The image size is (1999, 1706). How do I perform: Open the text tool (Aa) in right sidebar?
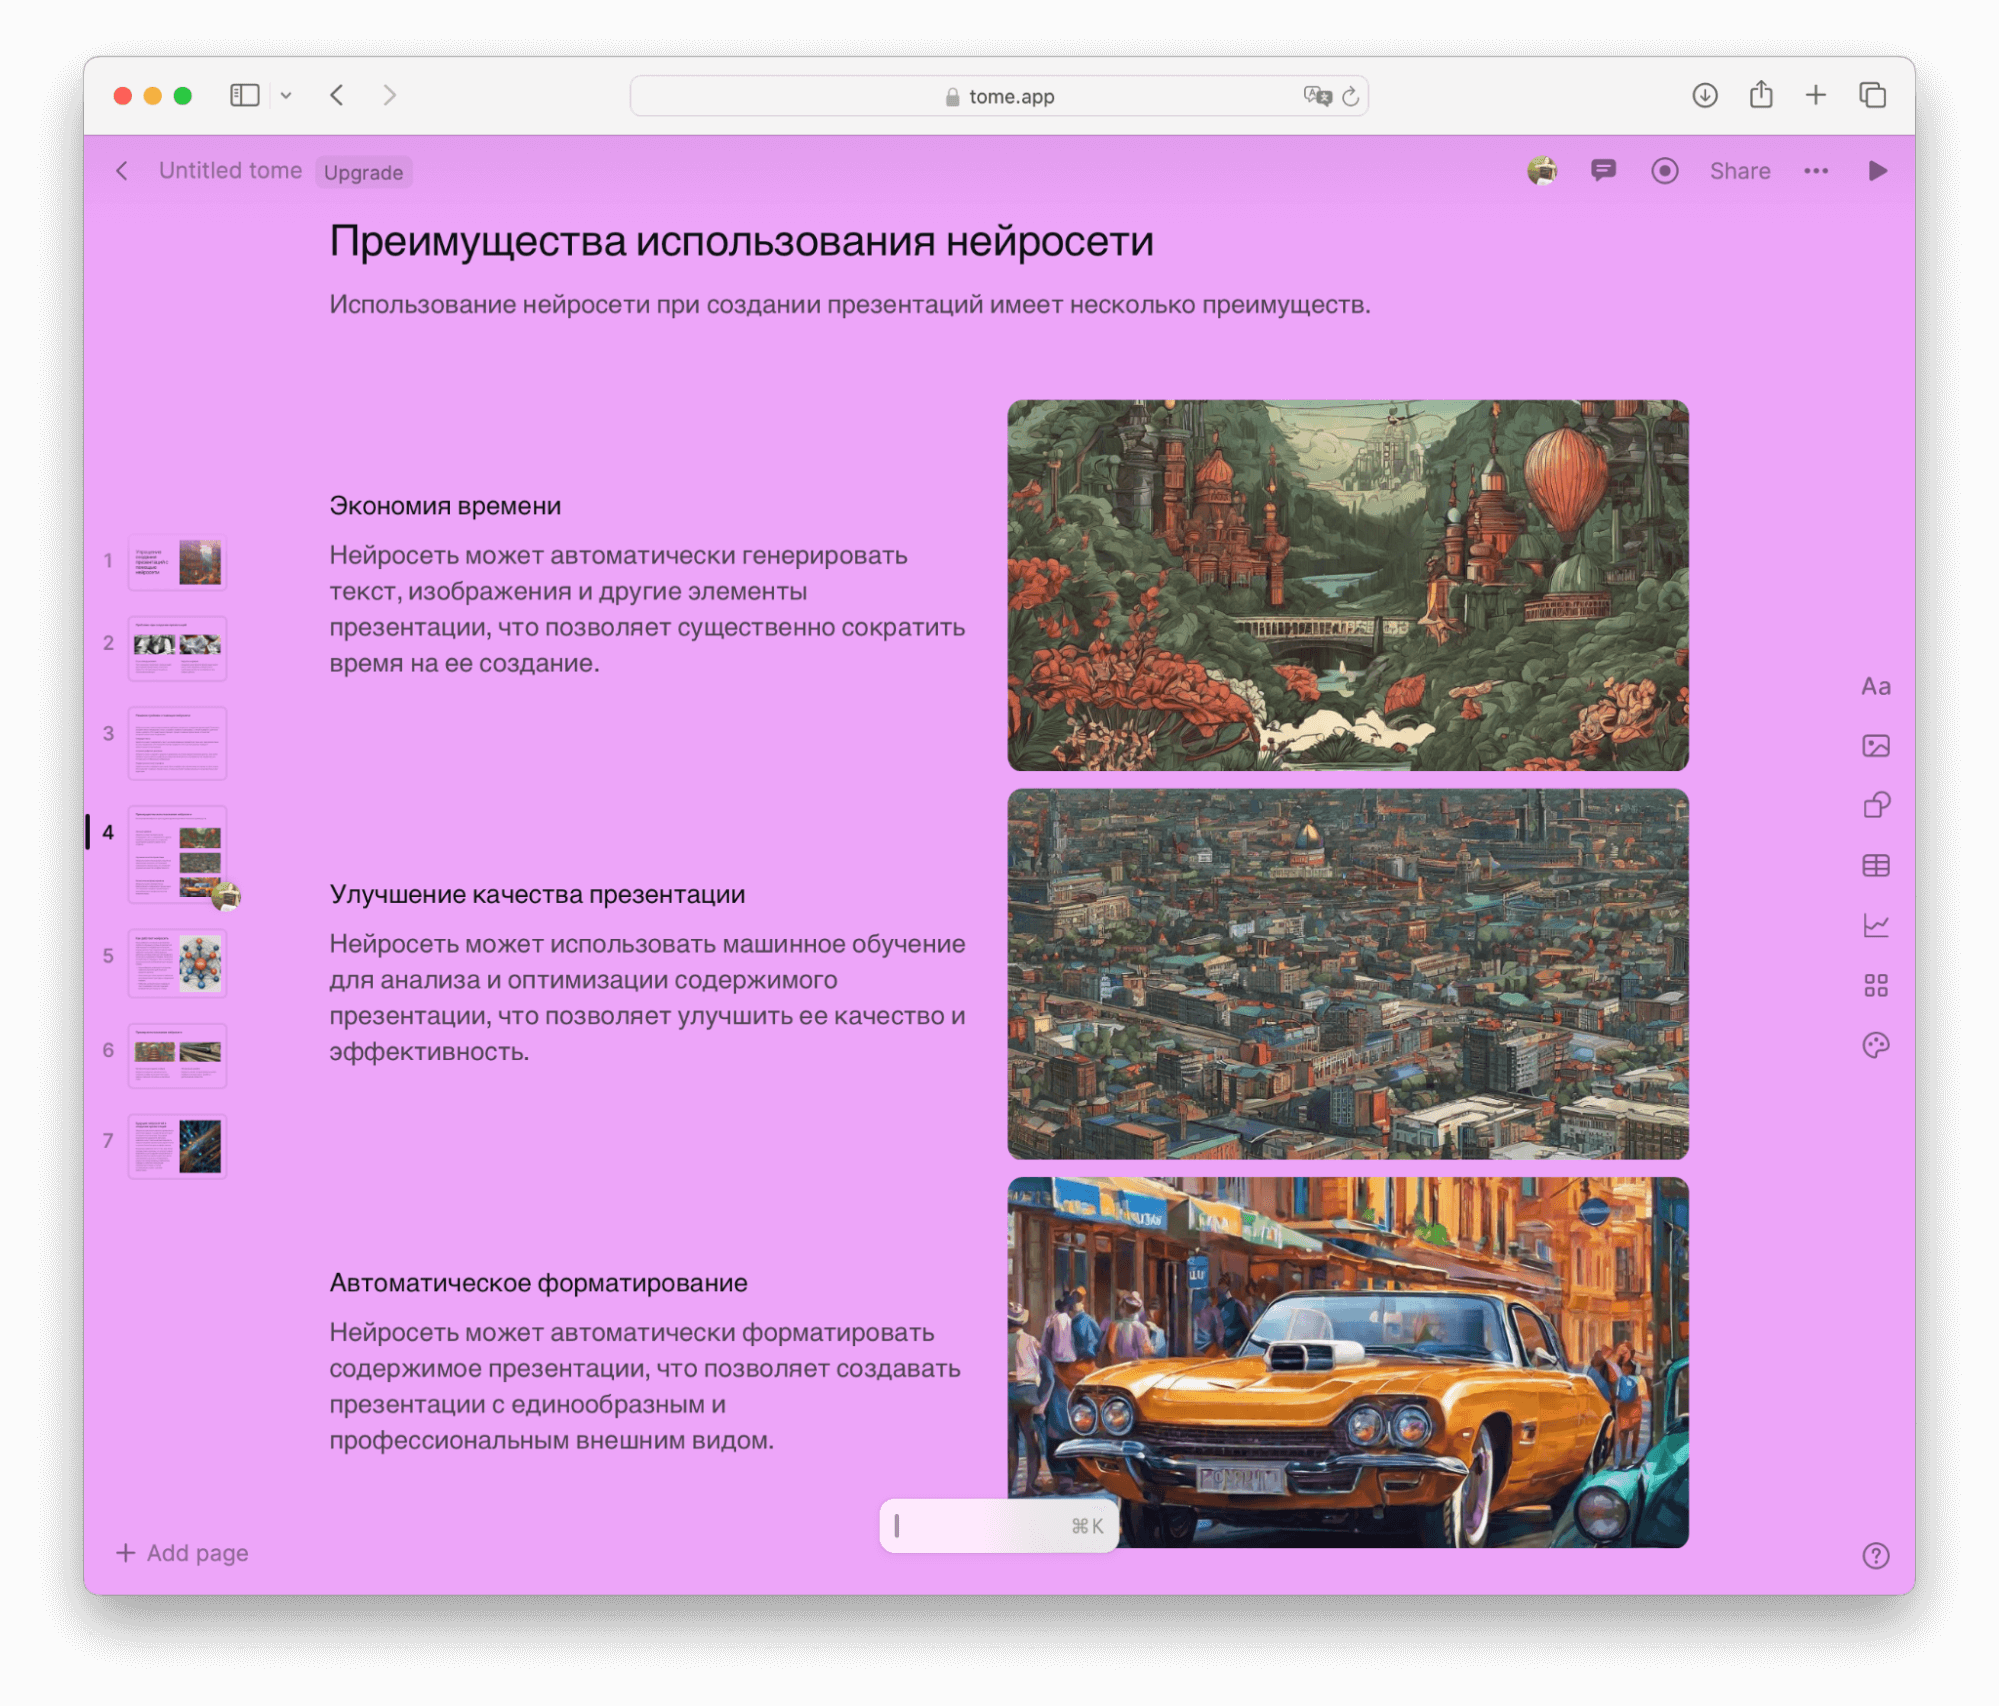pyautogui.click(x=1875, y=686)
